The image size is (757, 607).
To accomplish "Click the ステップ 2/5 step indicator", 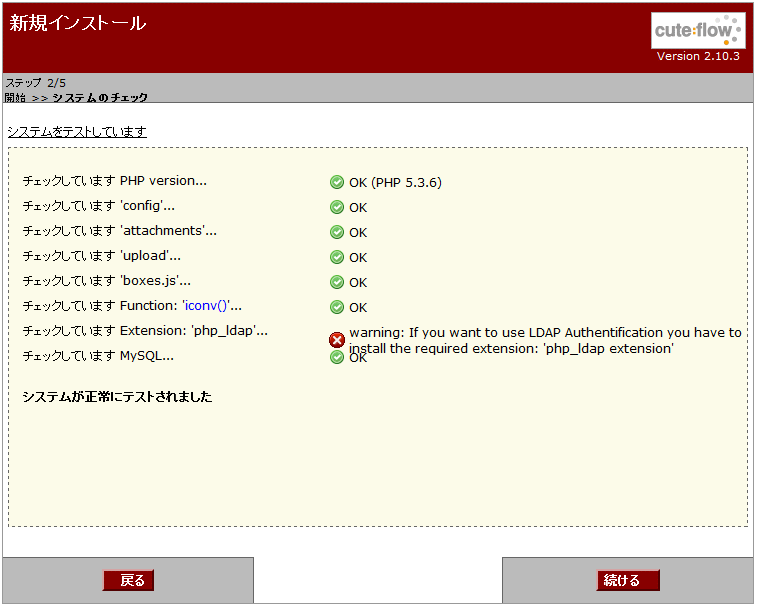I will (36, 83).
